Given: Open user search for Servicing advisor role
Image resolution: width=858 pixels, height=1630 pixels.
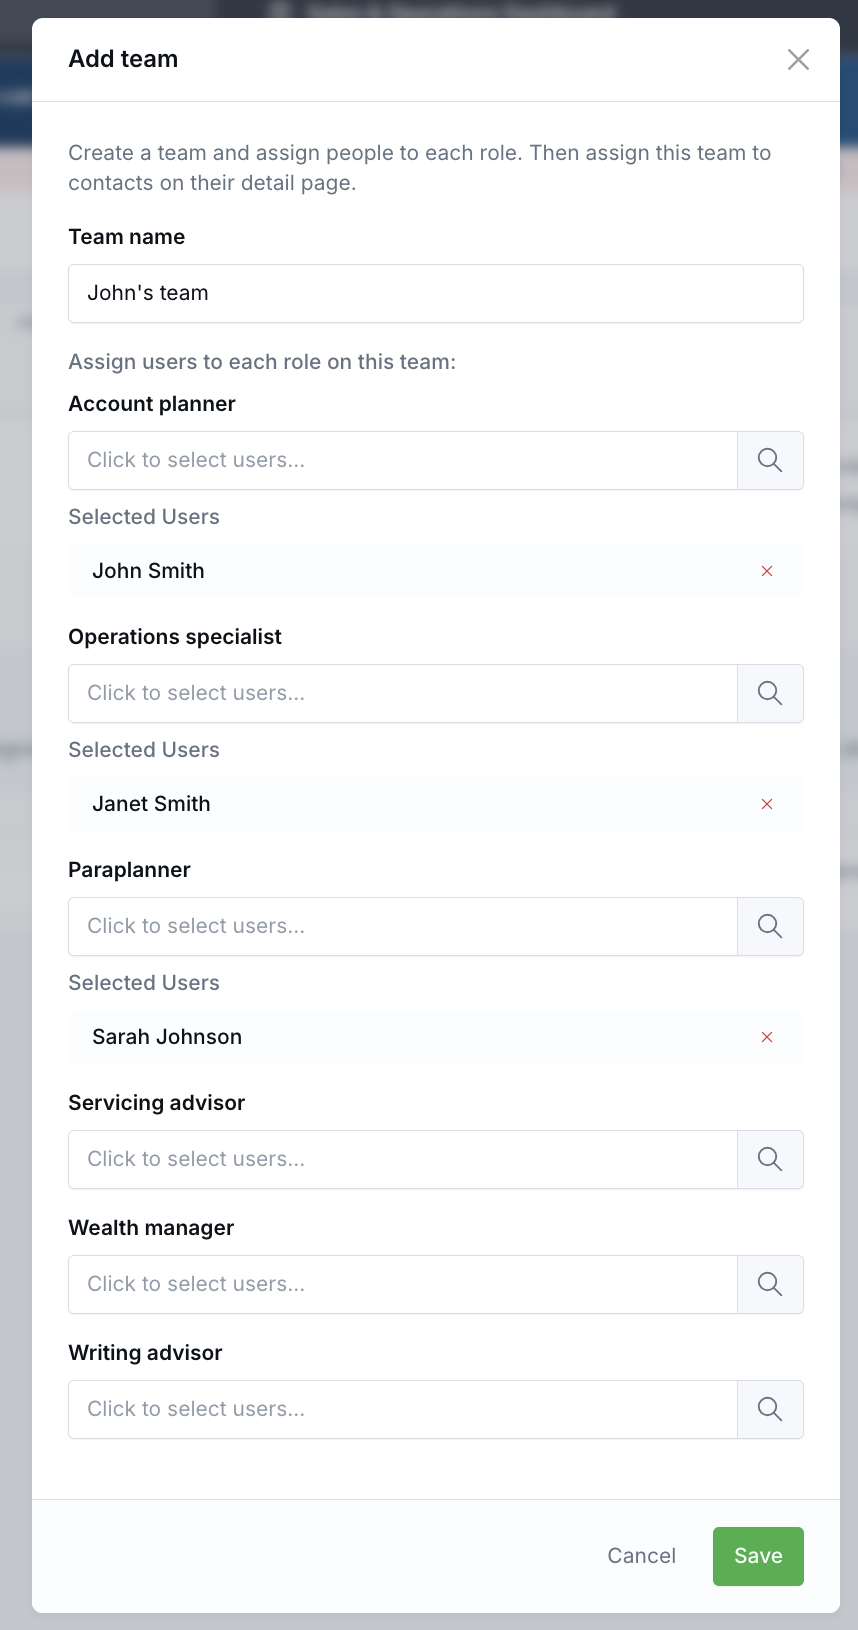Looking at the screenshot, I should 770,1159.
